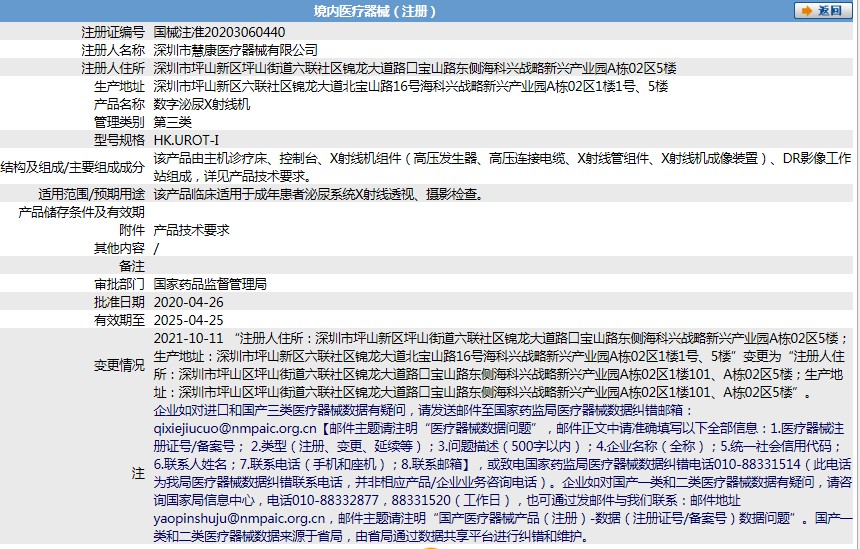Screen dimensions: 860x549
Task: Select expiry date 2025-04-25
Action: pyautogui.click(x=189, y=320)
